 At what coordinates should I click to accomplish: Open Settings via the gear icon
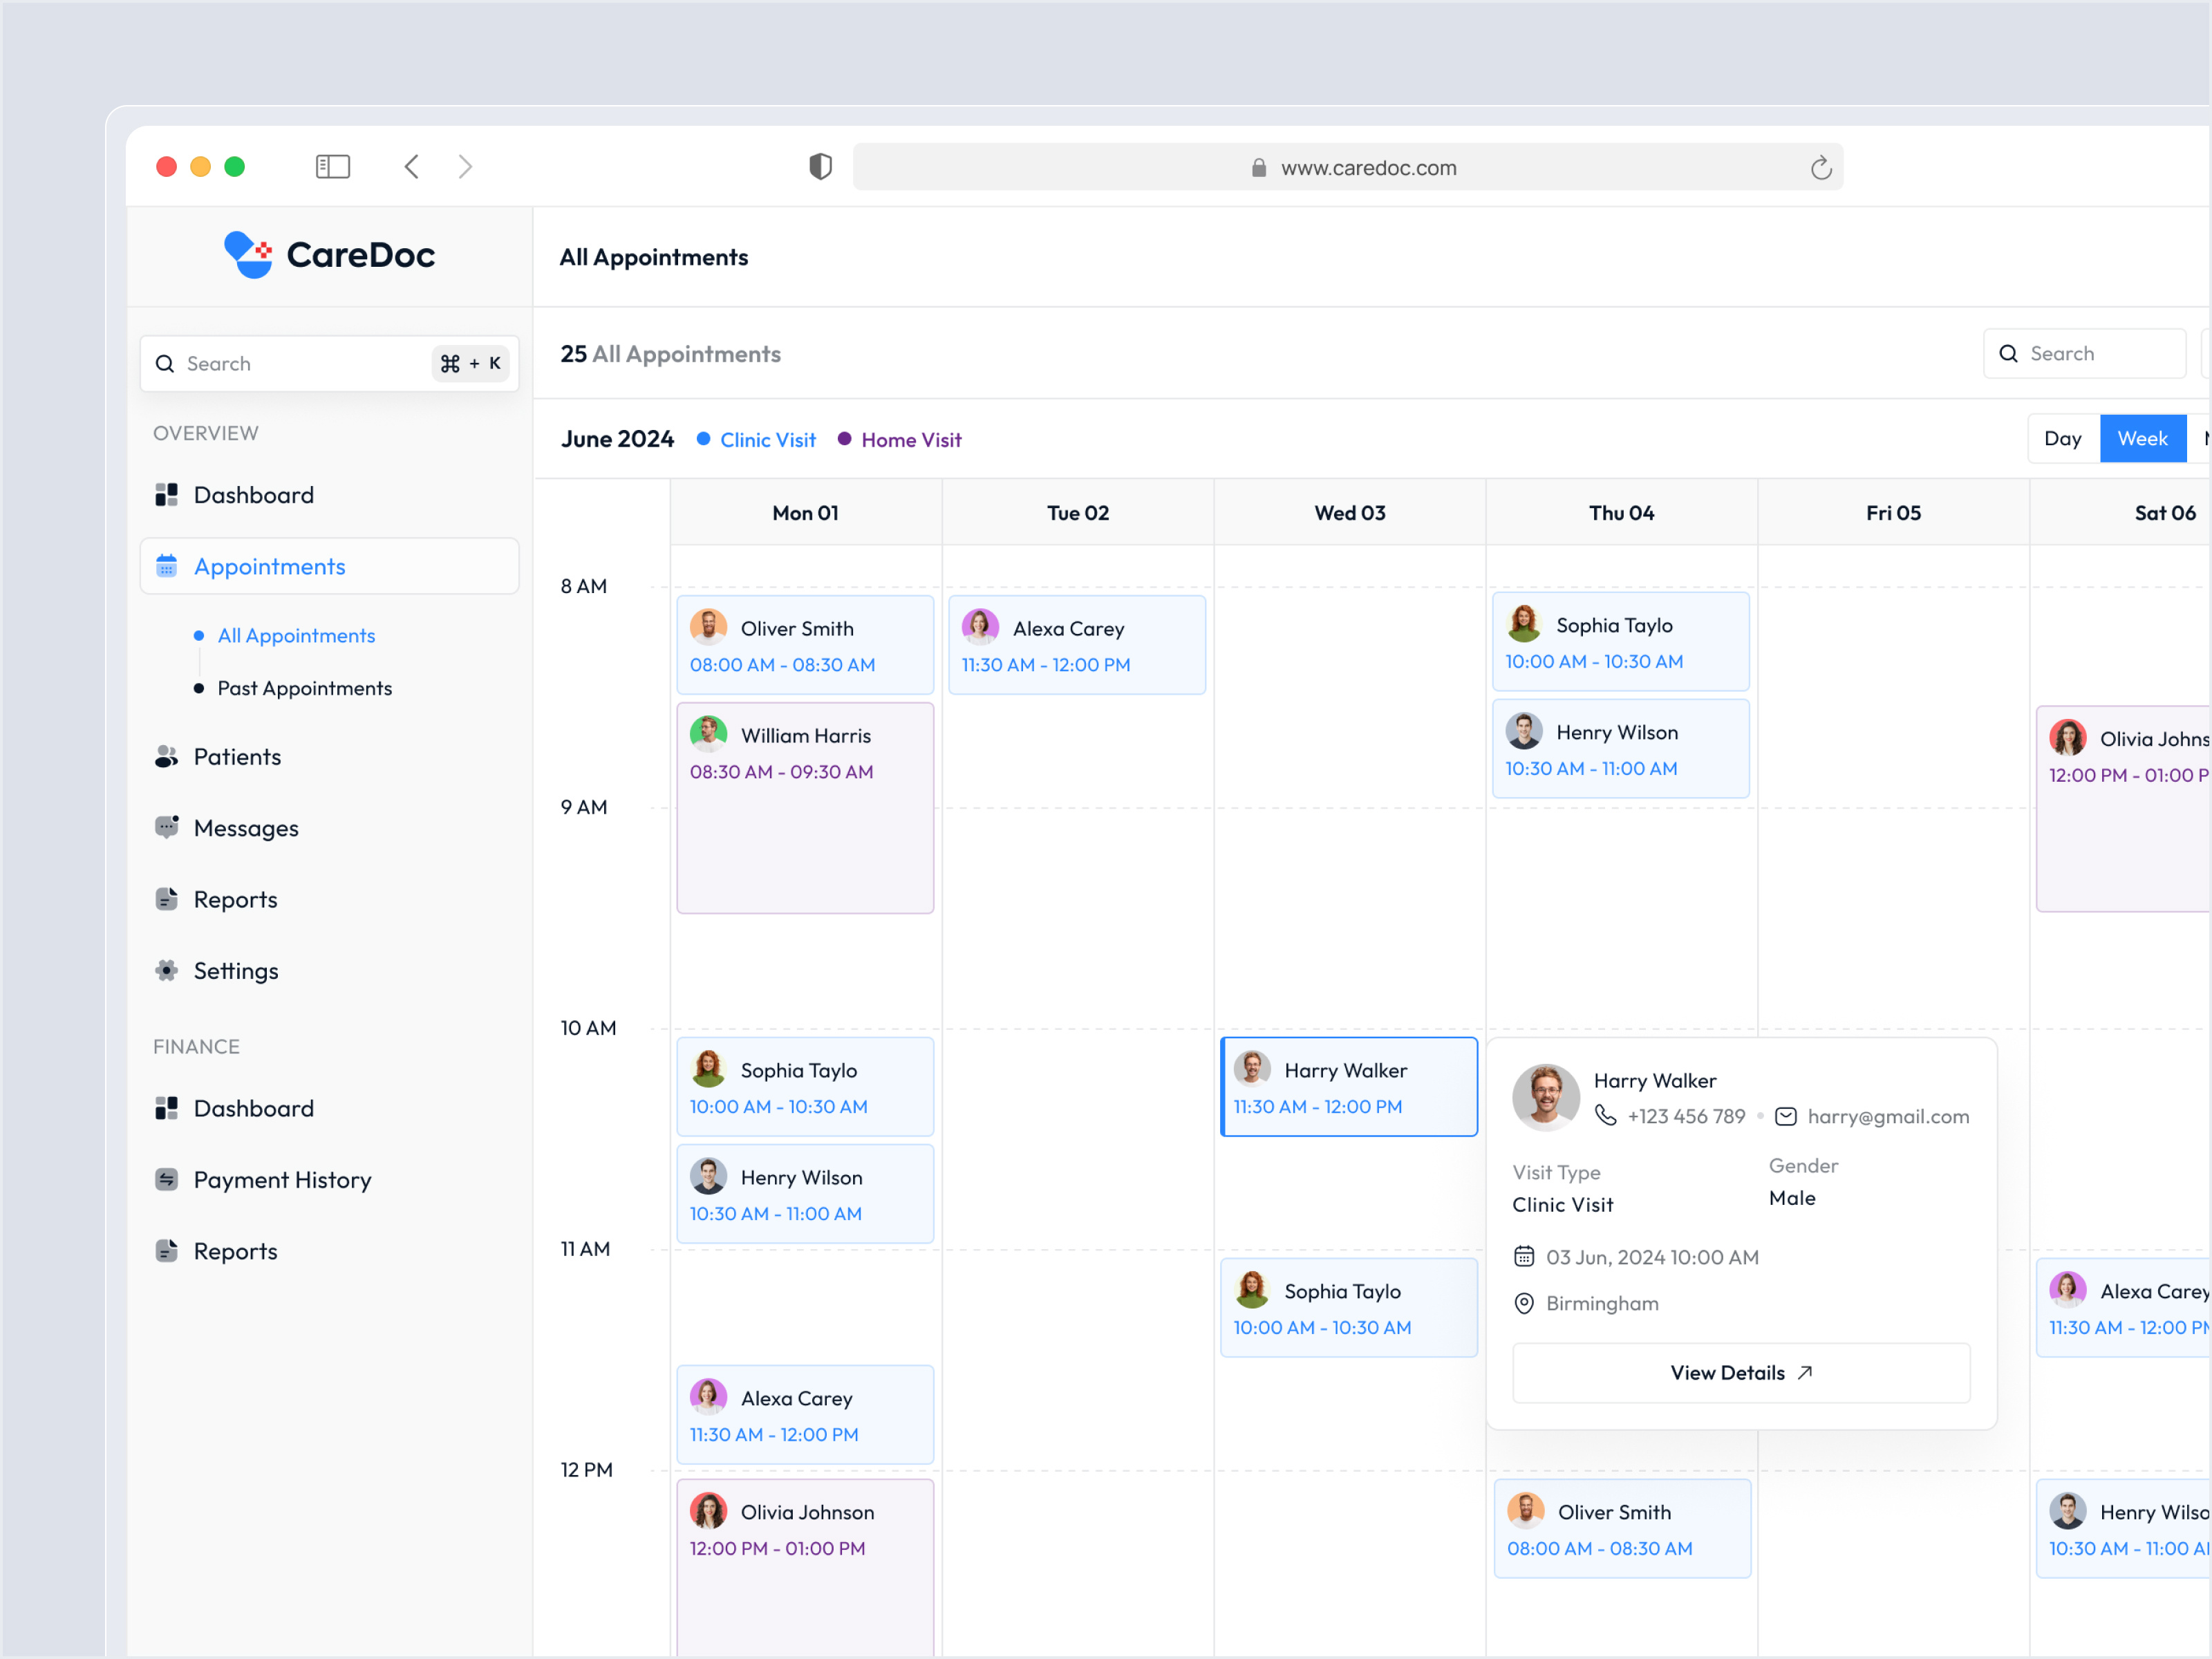pos(166,970)
